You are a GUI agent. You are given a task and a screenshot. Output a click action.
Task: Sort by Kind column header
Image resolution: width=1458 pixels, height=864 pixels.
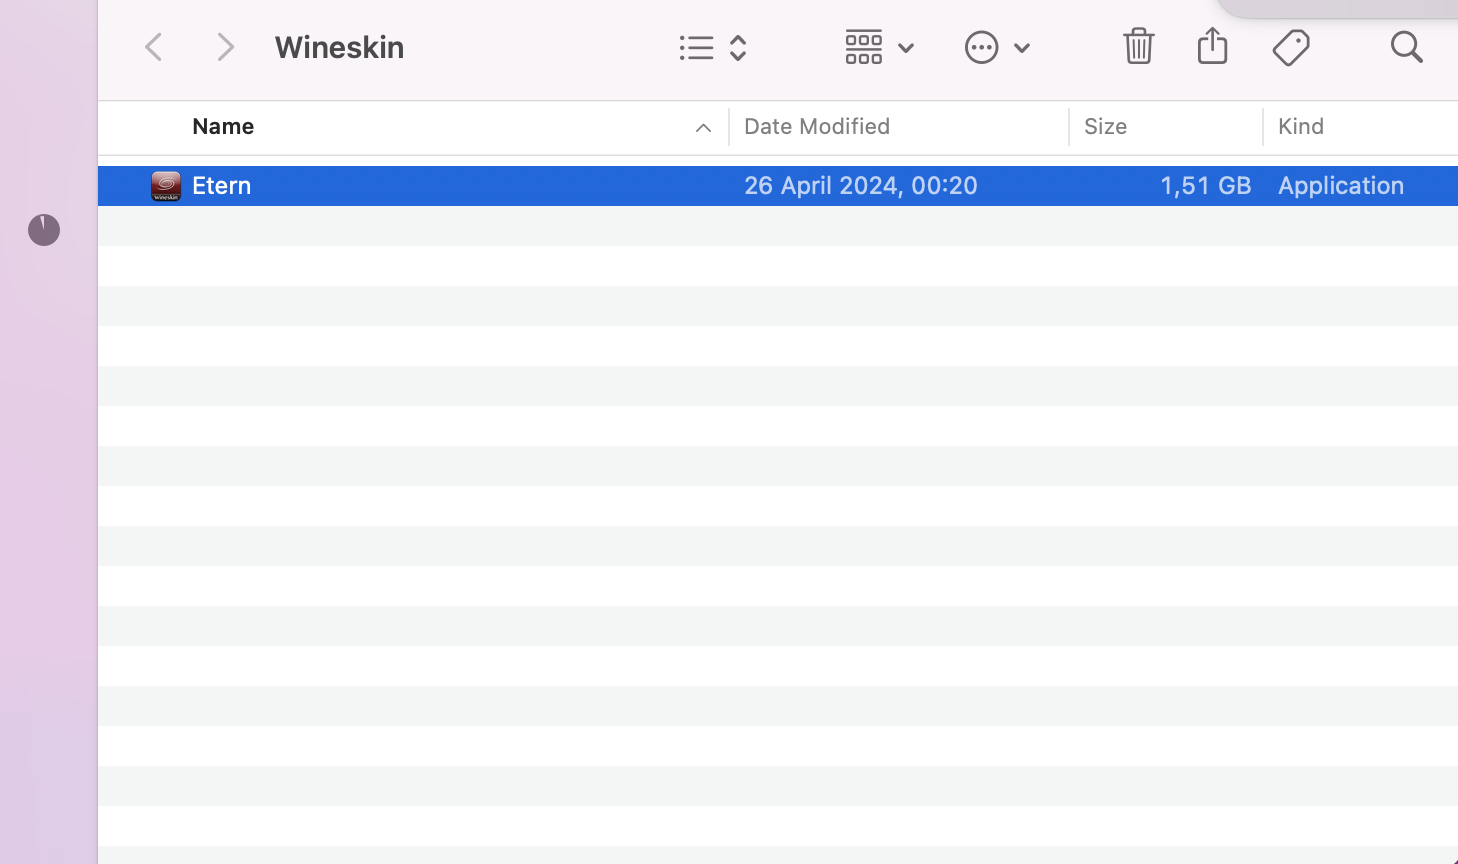(1301, 127)
